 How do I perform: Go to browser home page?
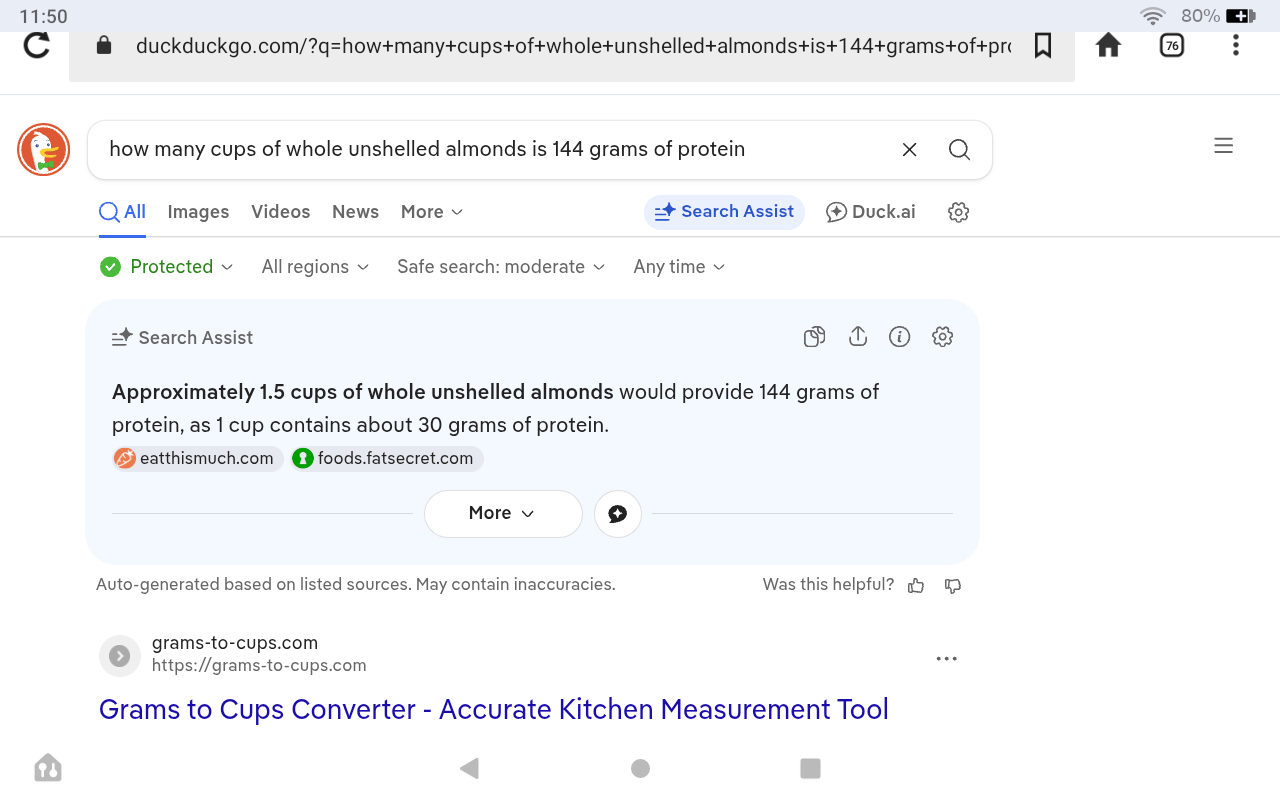point(1108,45)
